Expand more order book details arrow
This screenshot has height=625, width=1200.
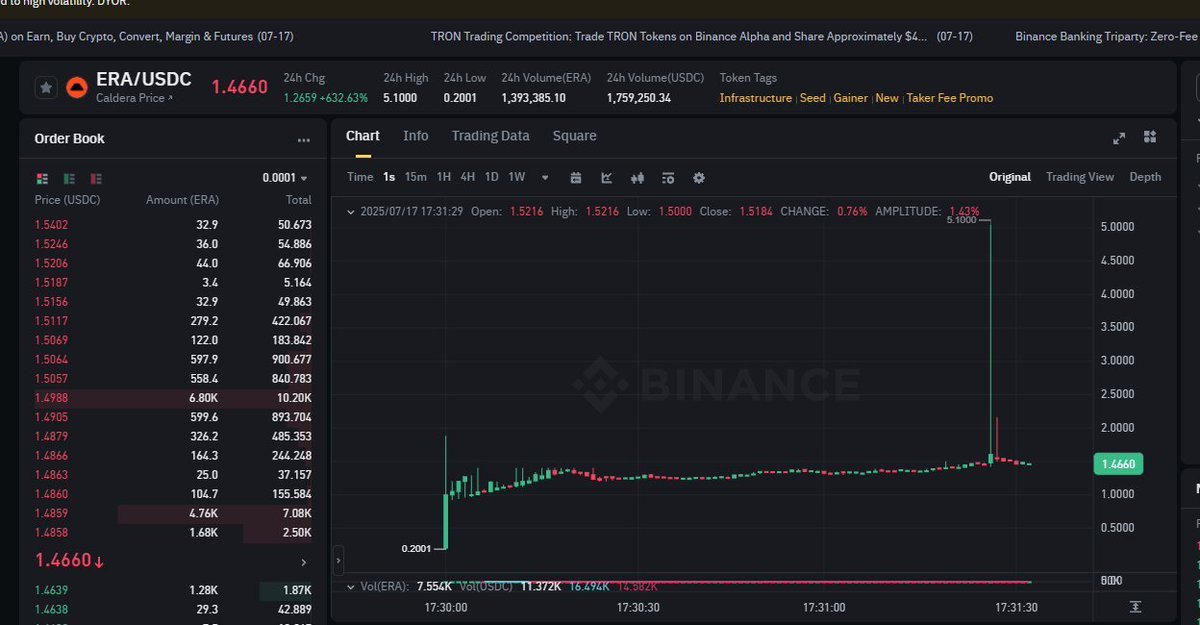(x=304, y=563)
